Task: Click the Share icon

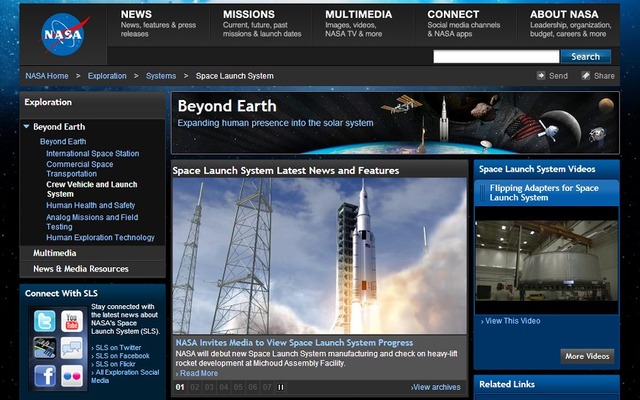Action: 586,76
